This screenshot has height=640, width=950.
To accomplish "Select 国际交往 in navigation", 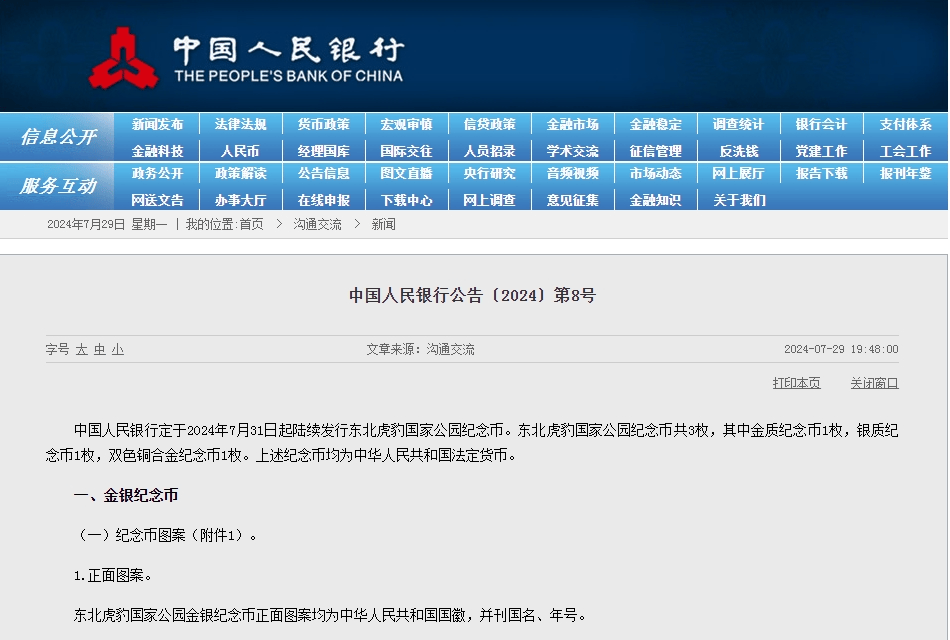I will click(407, 151).
